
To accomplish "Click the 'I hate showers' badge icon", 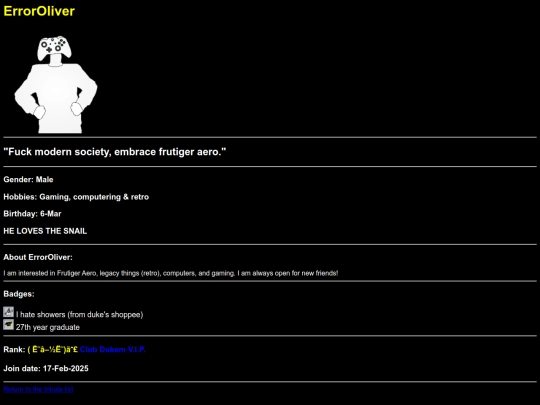I will click(9, 312).
